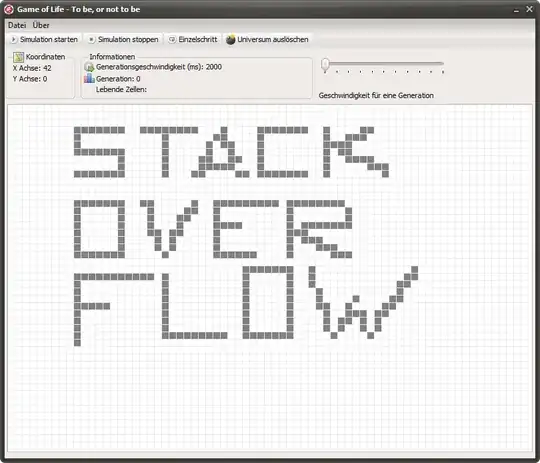540x463 pixels.
Task: Click the Informationen group label
Action: (x=112, y=56)
